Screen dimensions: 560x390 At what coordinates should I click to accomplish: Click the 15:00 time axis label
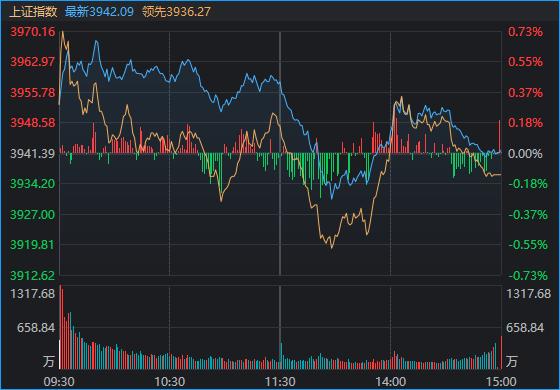pos(501,382)
